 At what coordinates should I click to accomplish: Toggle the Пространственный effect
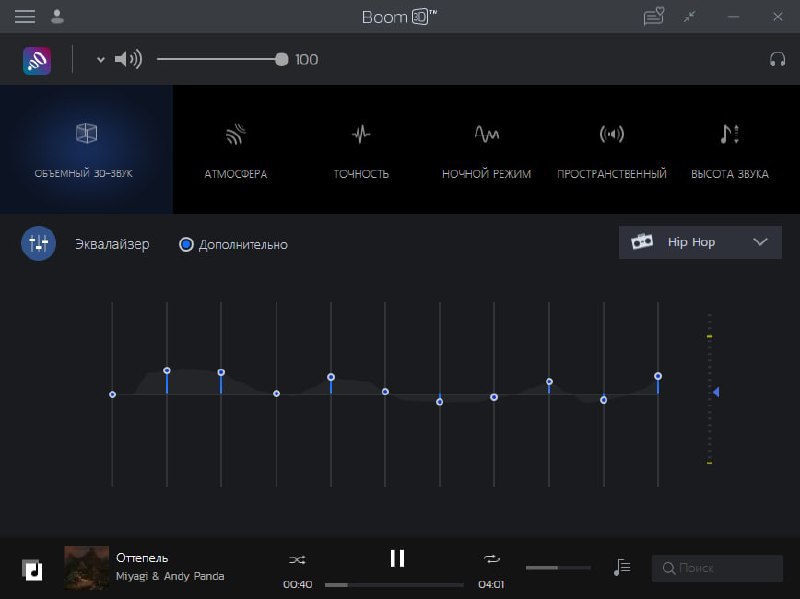point(612,149)
